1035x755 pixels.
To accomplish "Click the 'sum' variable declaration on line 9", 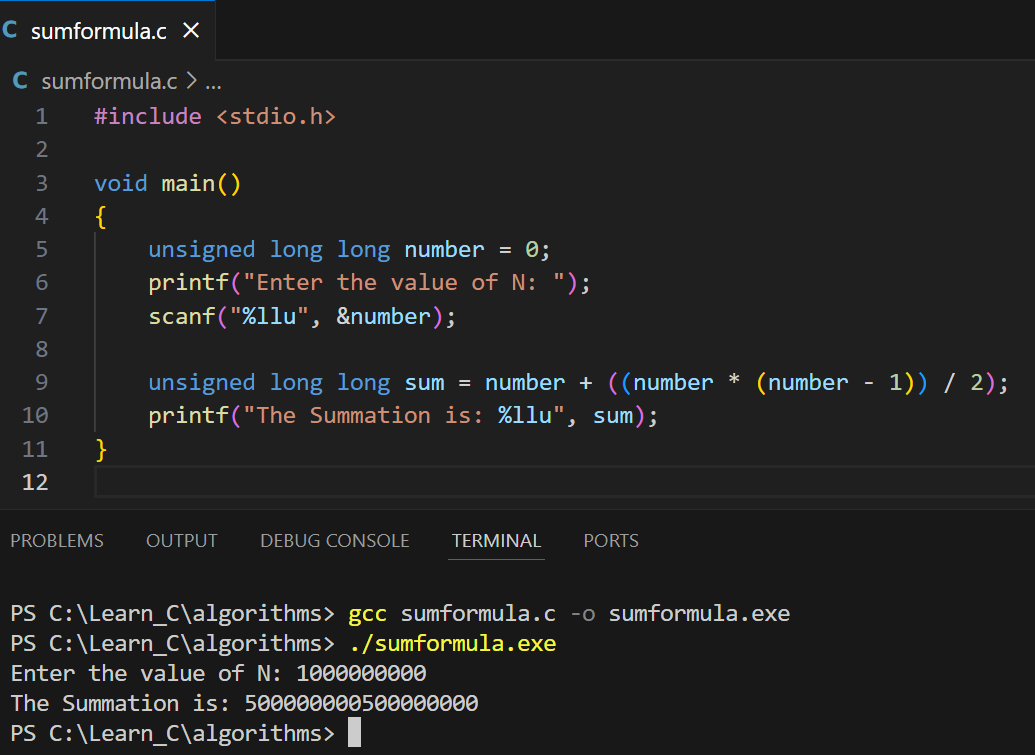I will tap(424, 383).
